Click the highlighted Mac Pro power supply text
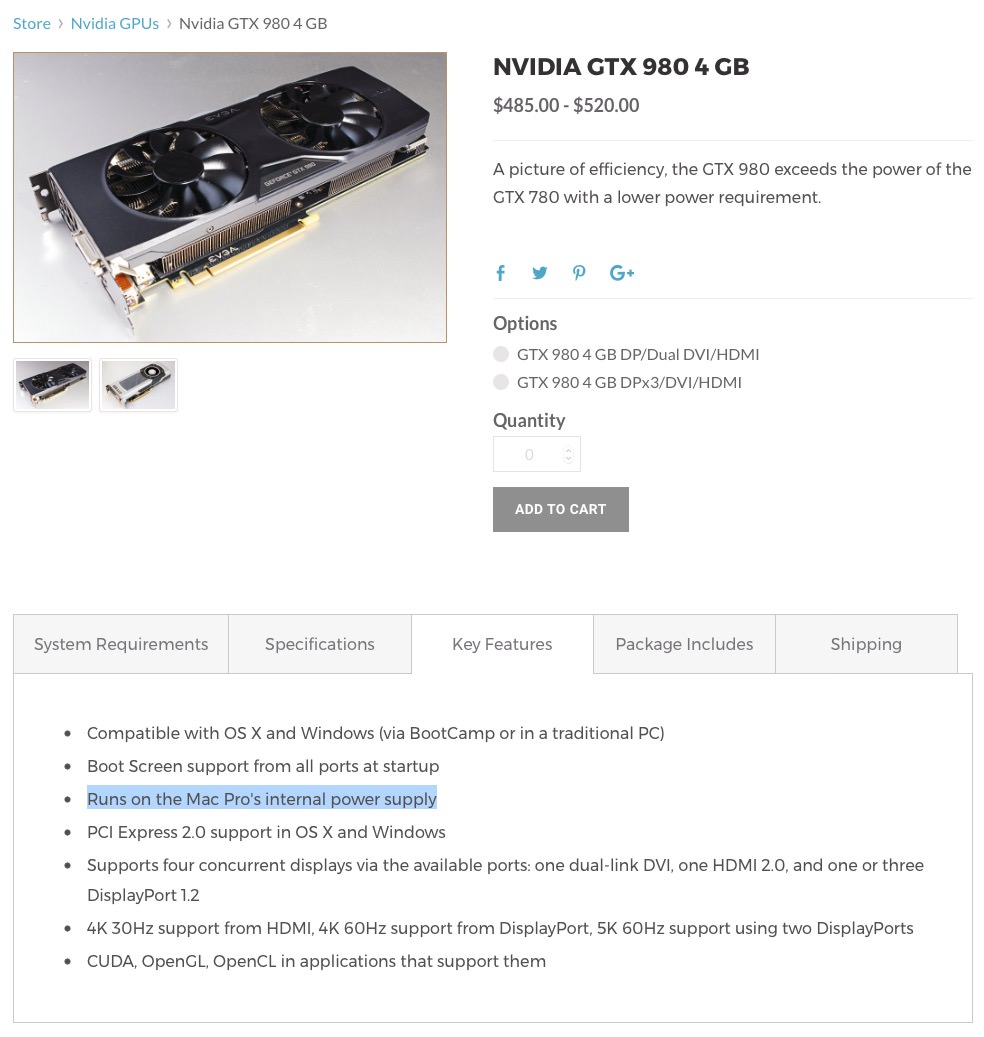 point(262,799)
